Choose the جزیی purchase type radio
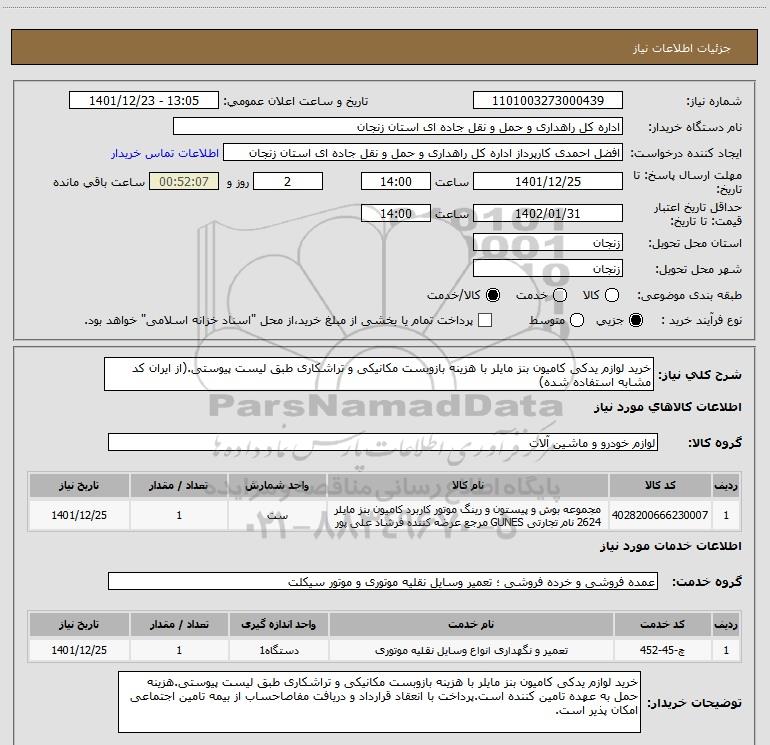The image size is (770, 745). click(635, 320)
